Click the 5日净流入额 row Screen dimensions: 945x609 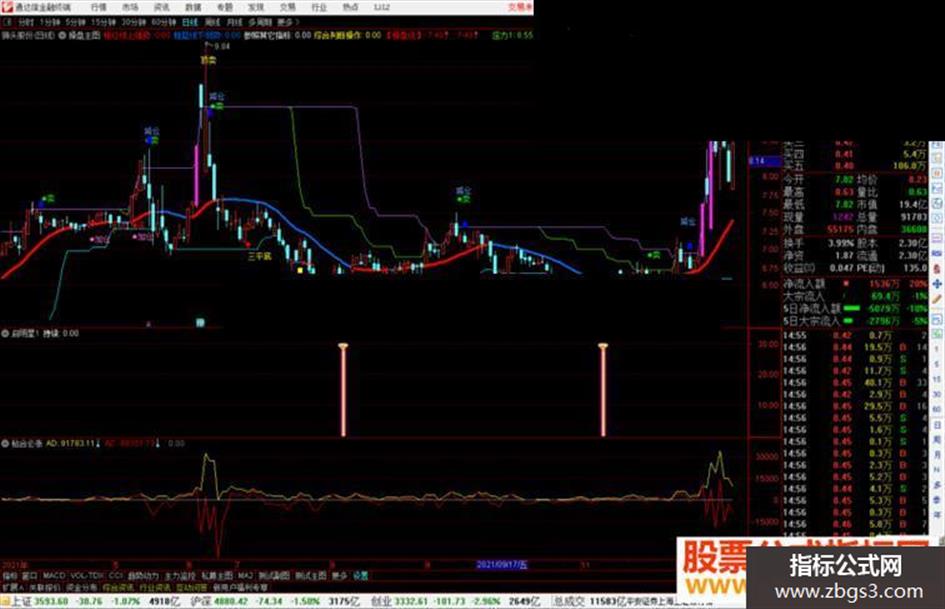click(x=855, y=308)
